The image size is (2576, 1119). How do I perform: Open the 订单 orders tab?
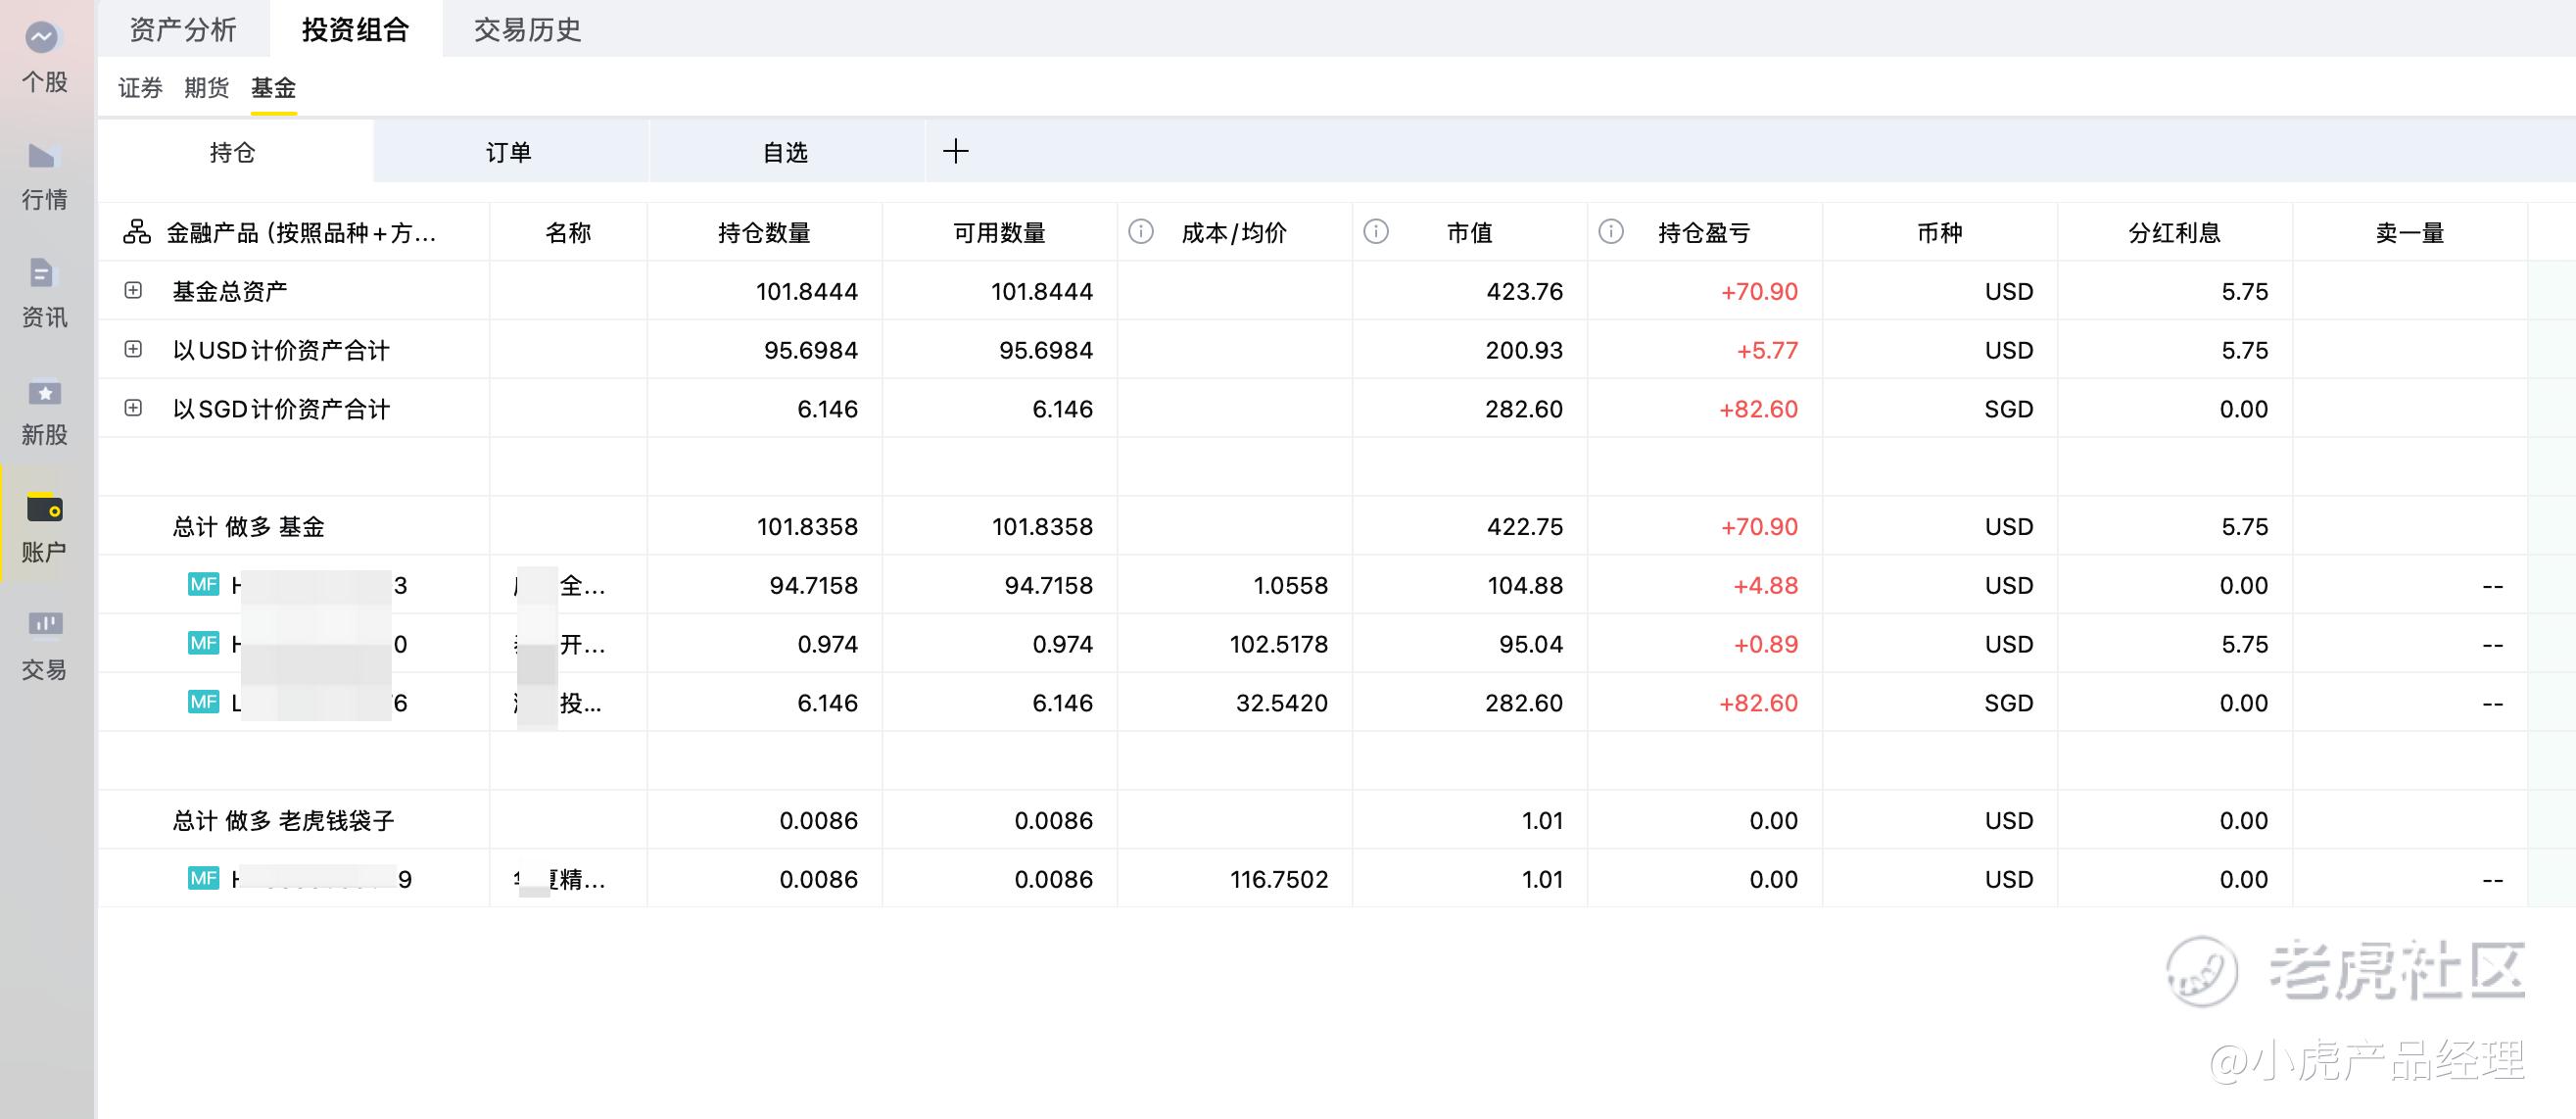click(509, 152)
